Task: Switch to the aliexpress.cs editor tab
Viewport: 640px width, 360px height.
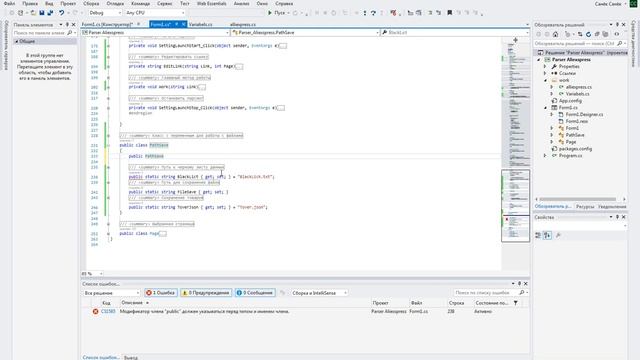Action: [x=242, y=24]
